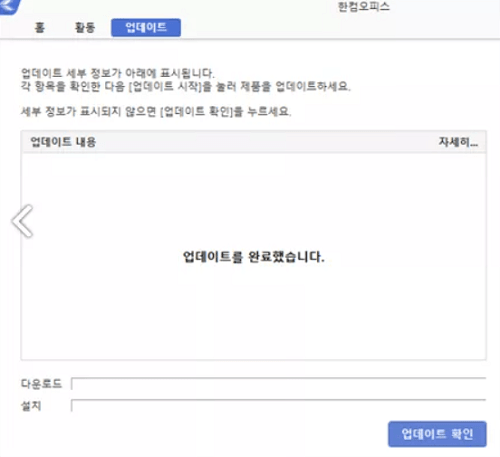
Task: Click the Hancom logo icon
Action: point(9,6)
